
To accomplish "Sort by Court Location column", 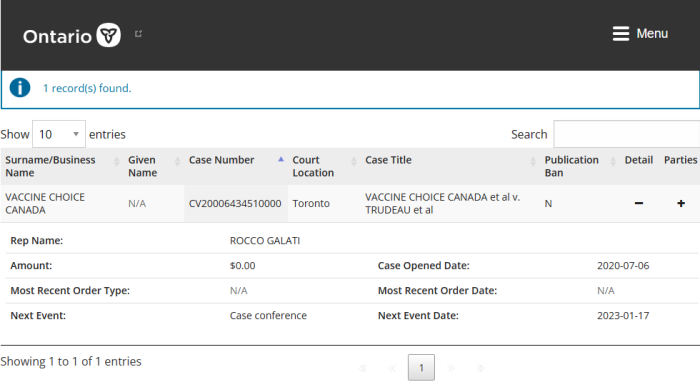I will coord(324,166).
